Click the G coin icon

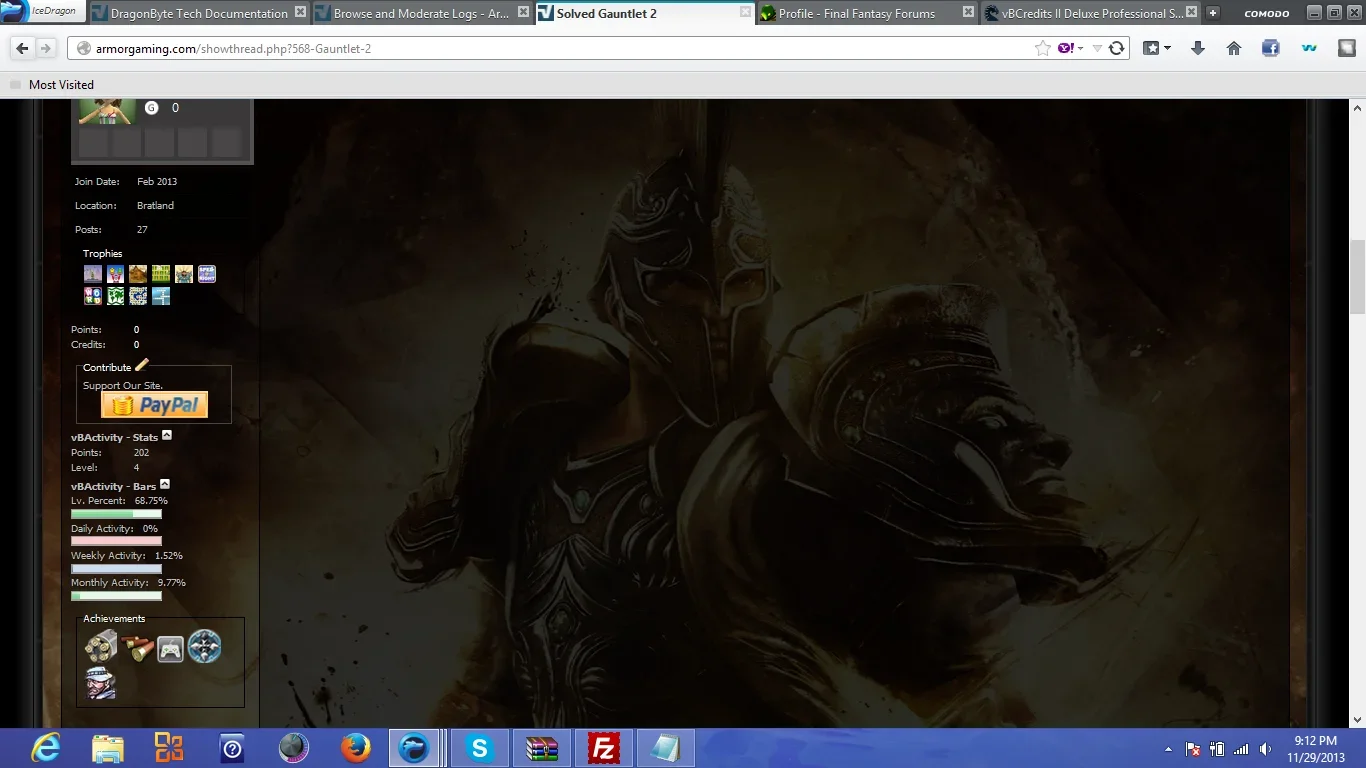click(x=152, y=108)
